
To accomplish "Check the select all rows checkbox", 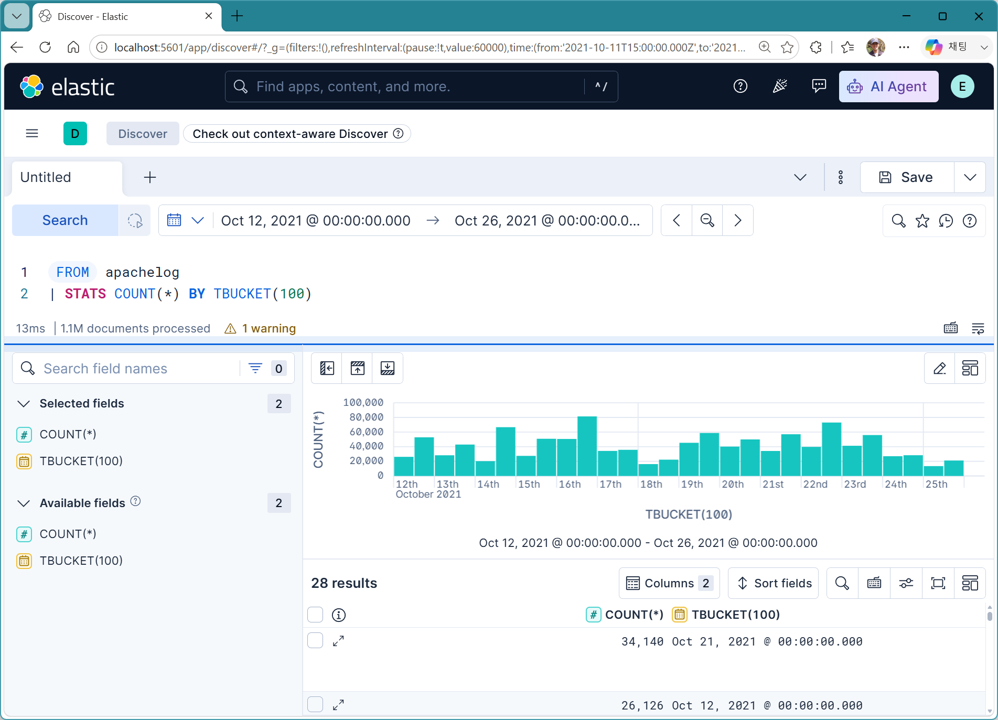I will [x=315, y=615].
